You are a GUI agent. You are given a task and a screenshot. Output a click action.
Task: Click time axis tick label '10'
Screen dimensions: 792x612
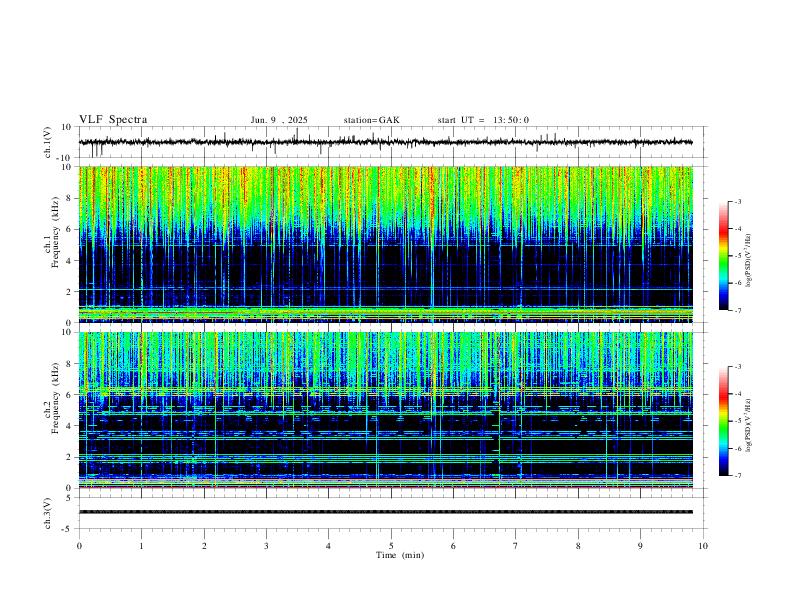(703, 546)
